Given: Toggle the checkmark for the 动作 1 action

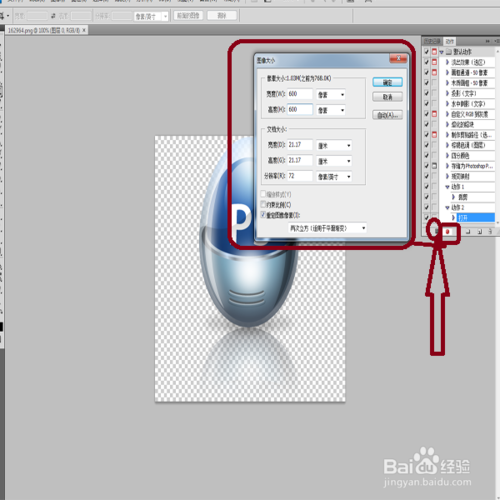Looking at the screenshot, I should pyautogui.click(x=426, y=187).
